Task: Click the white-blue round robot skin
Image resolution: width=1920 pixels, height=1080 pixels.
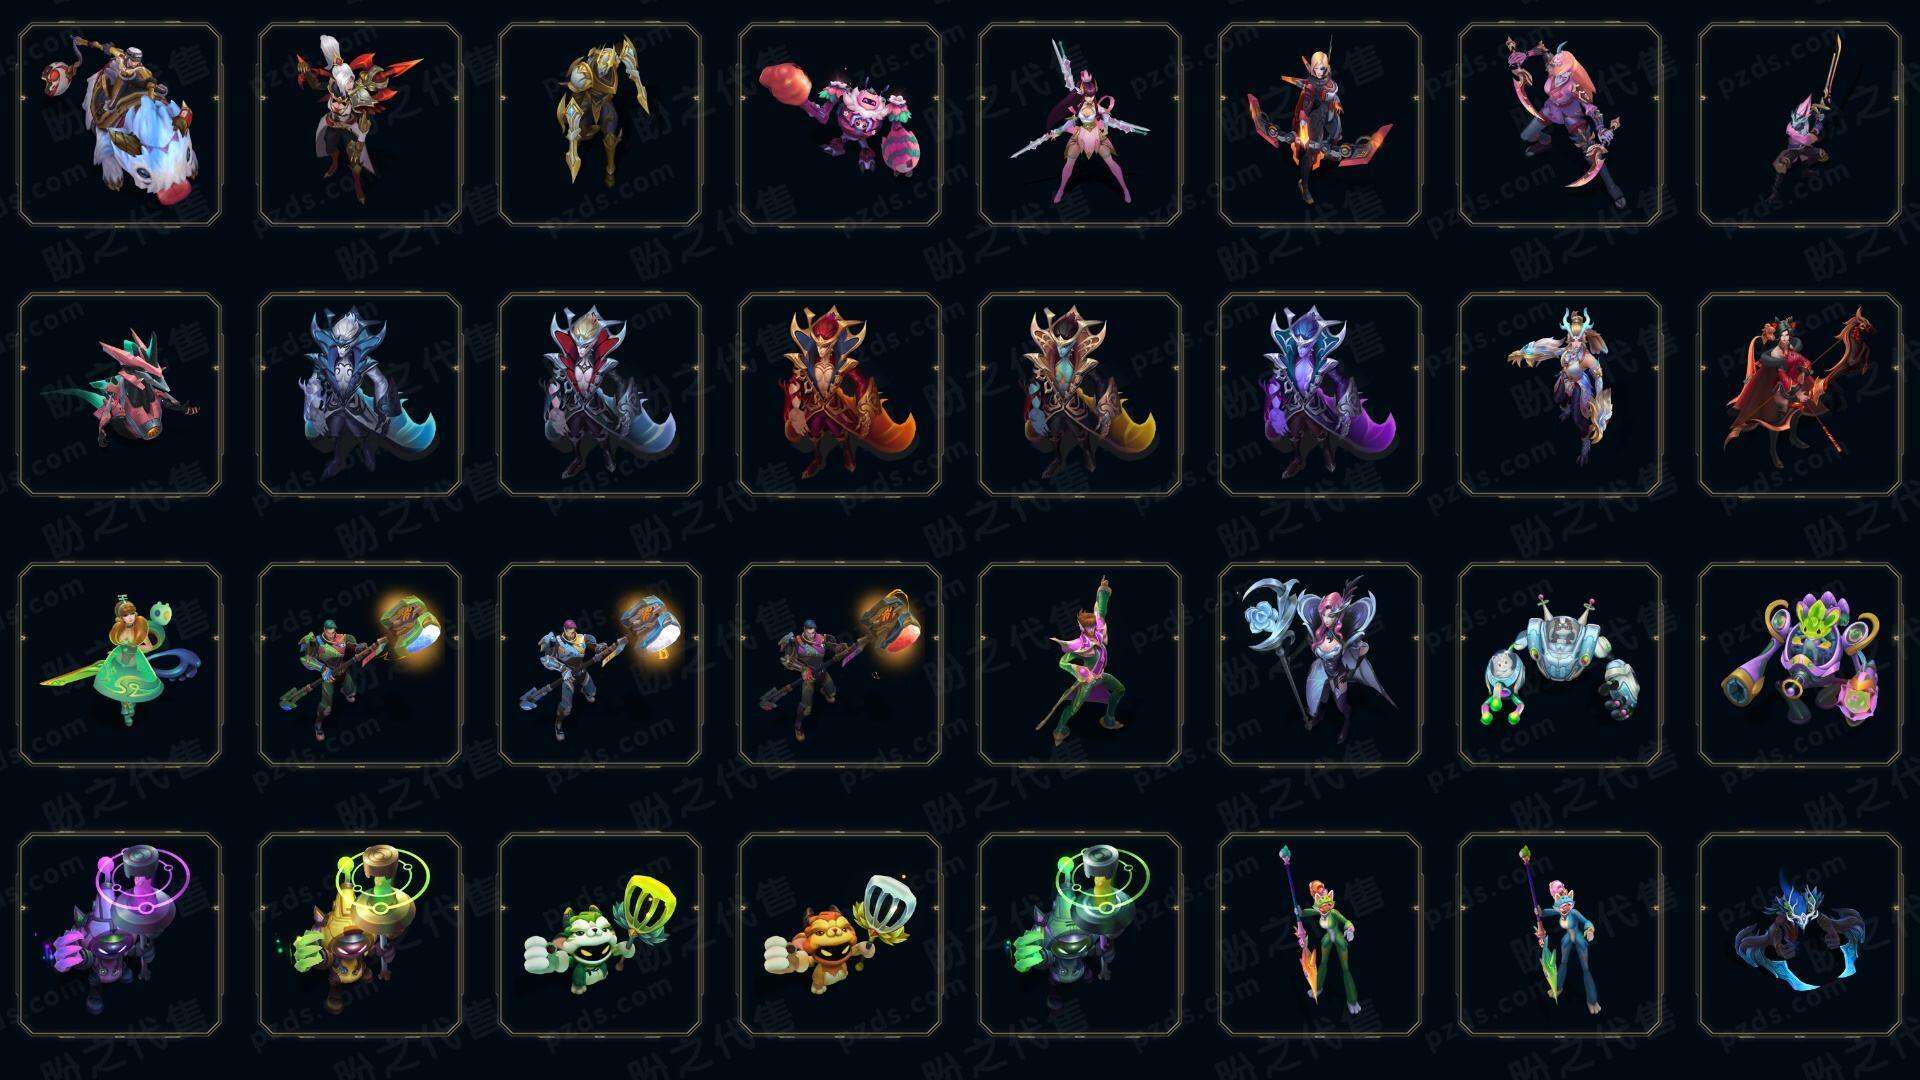Action: pos(1560,664)
